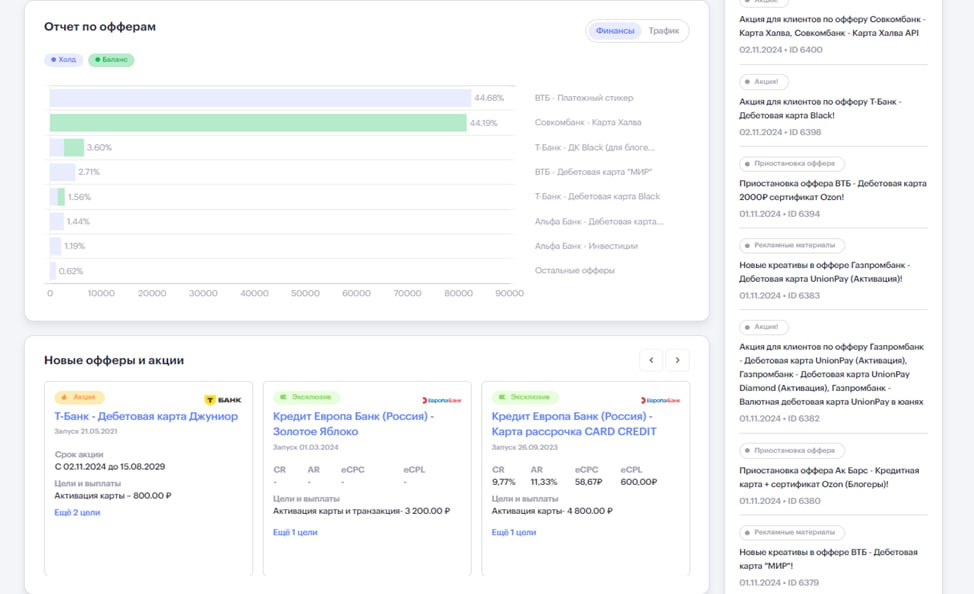Switch to the Финансы tab

coord(614,30)
